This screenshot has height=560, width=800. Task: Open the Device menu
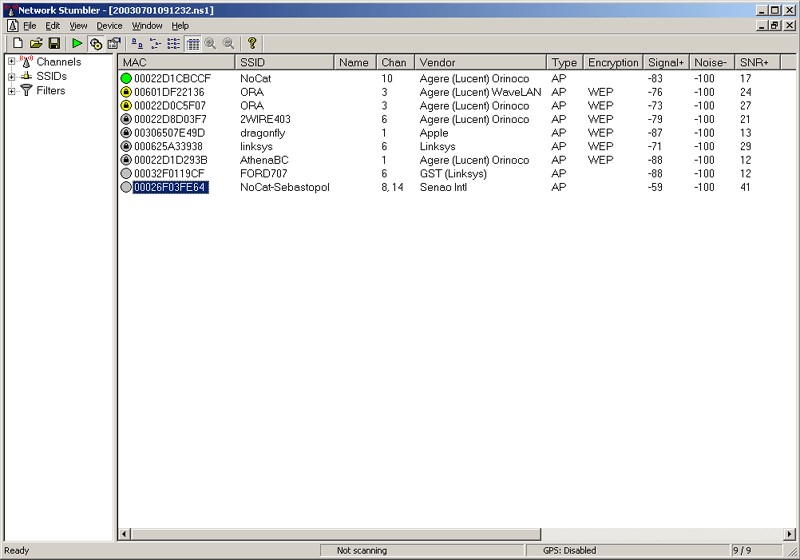pos(109,25)
